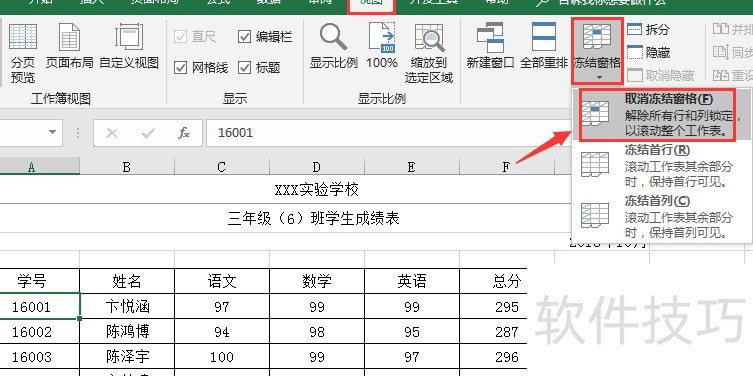Select total score cell 295
Viewport: 753px width, 376px height.
pyautogui.click(x=493, y=306)
